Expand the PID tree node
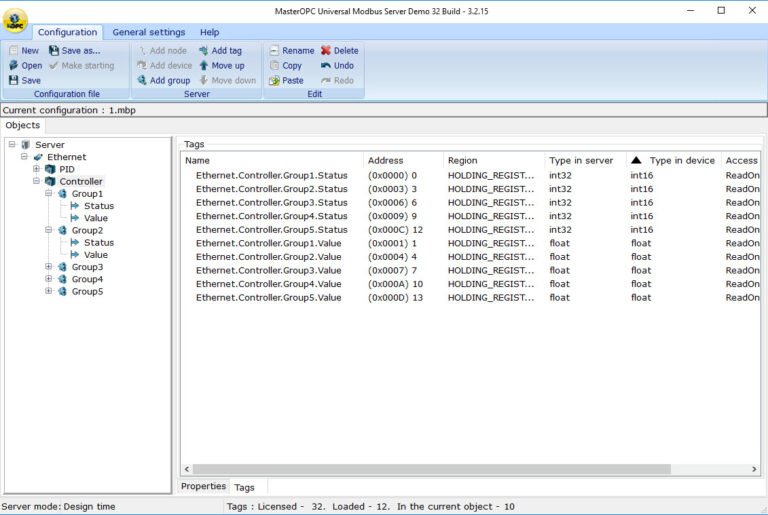 coord(36,169)
